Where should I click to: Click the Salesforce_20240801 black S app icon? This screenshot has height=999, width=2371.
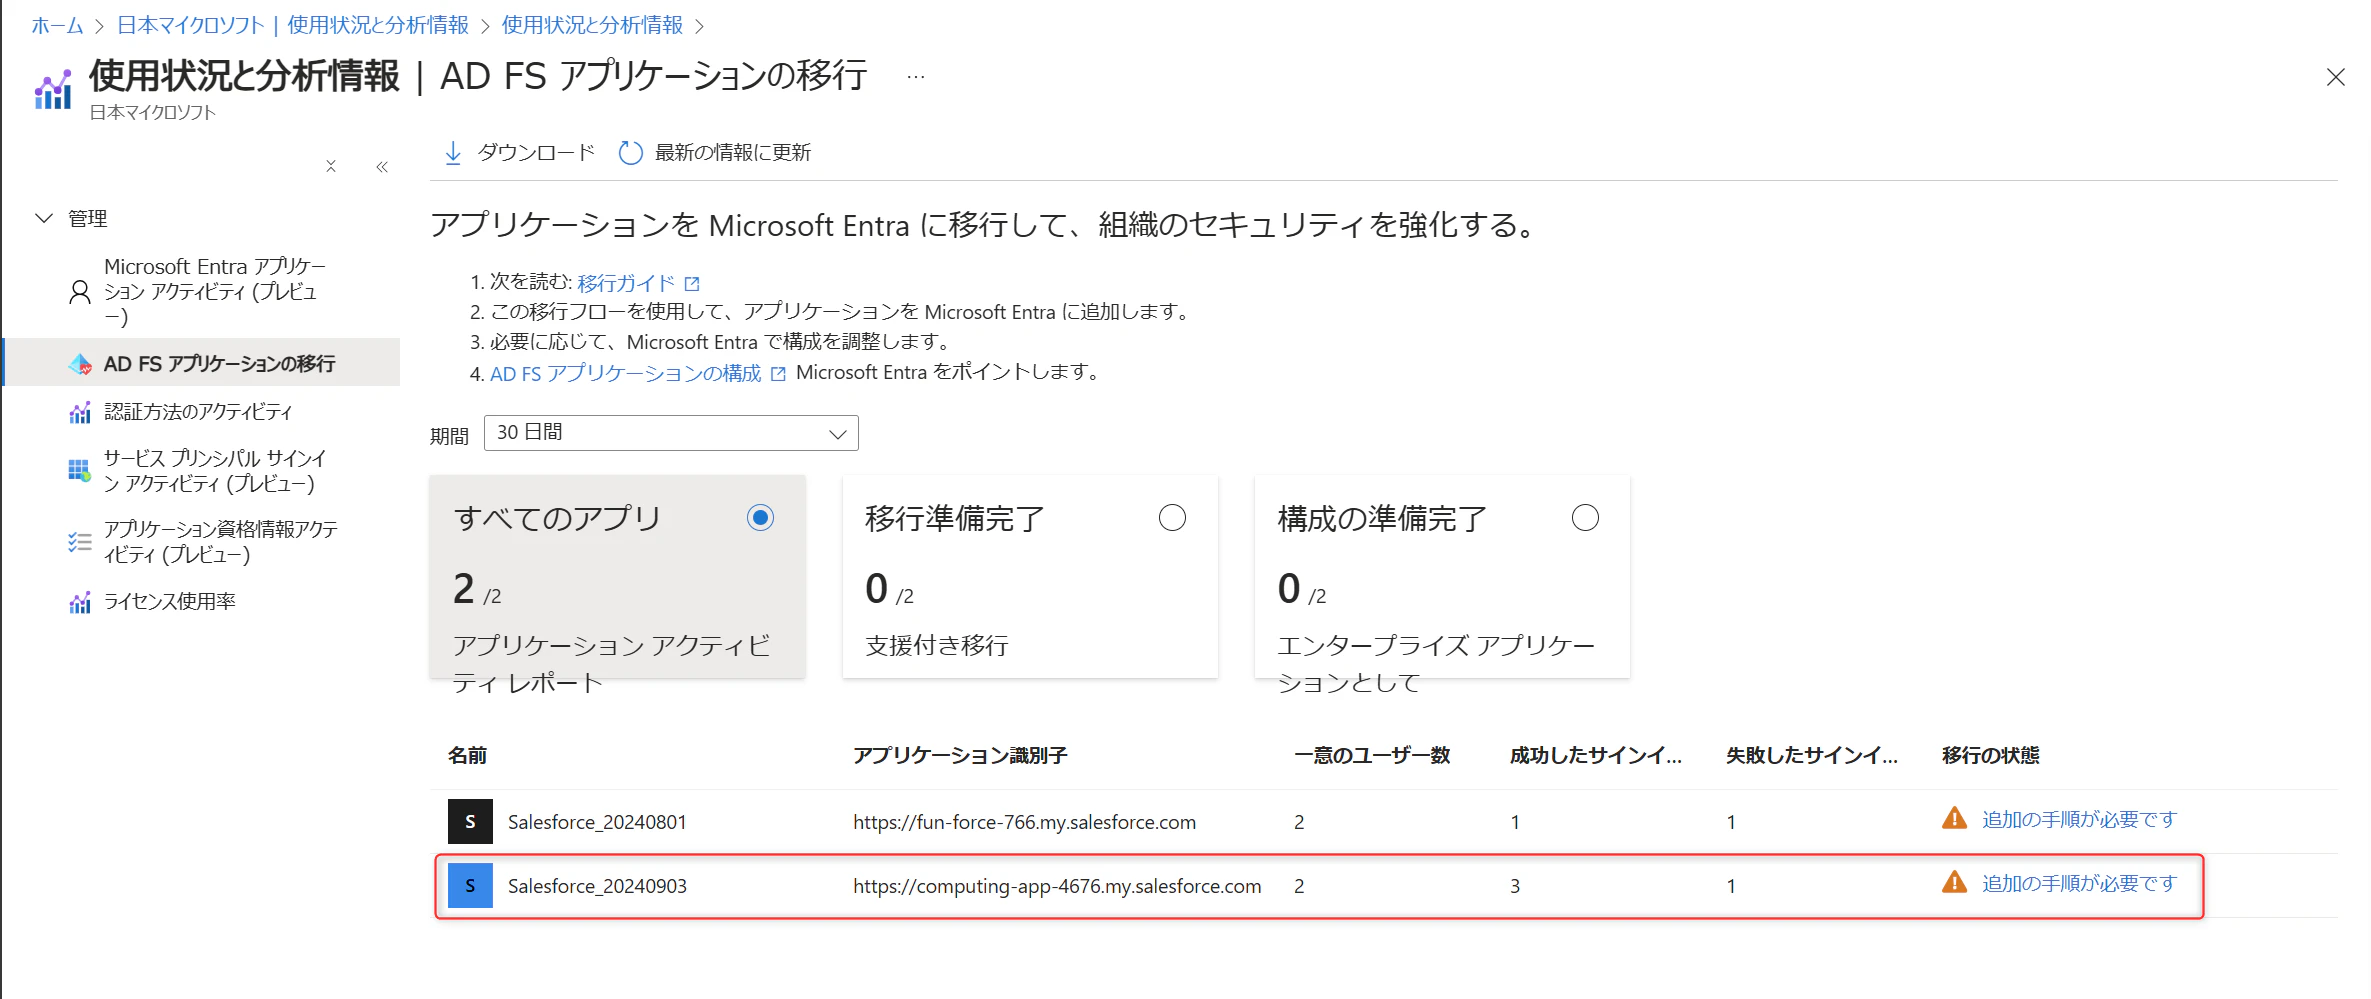[470, 822]
